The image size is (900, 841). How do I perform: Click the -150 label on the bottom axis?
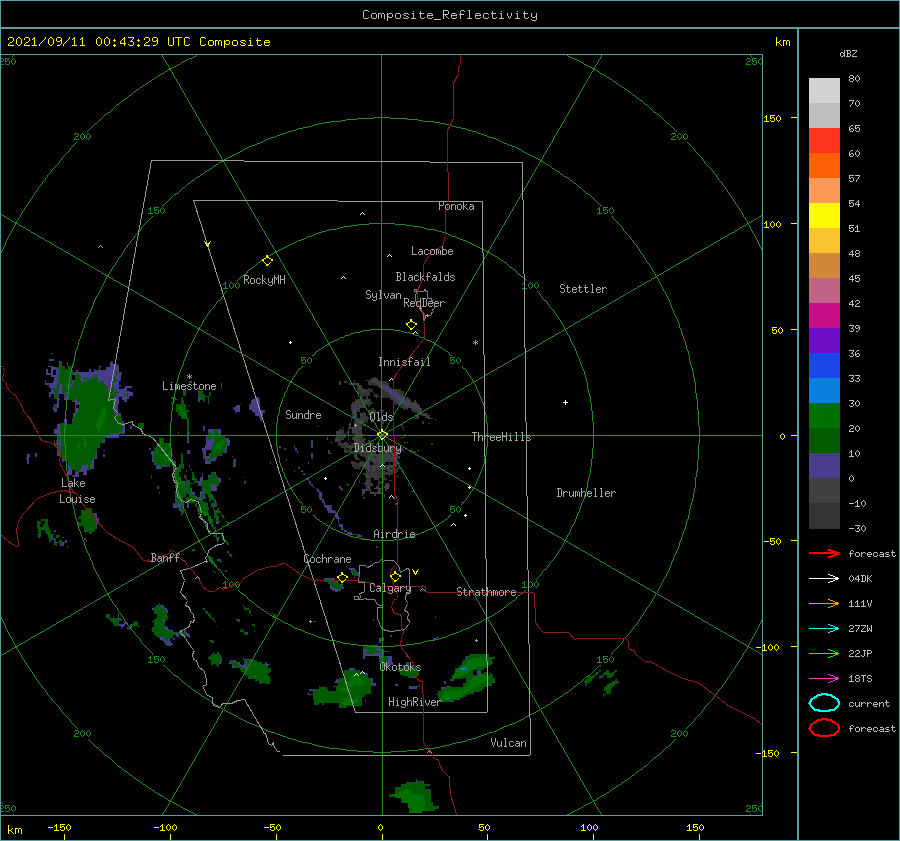59,827
